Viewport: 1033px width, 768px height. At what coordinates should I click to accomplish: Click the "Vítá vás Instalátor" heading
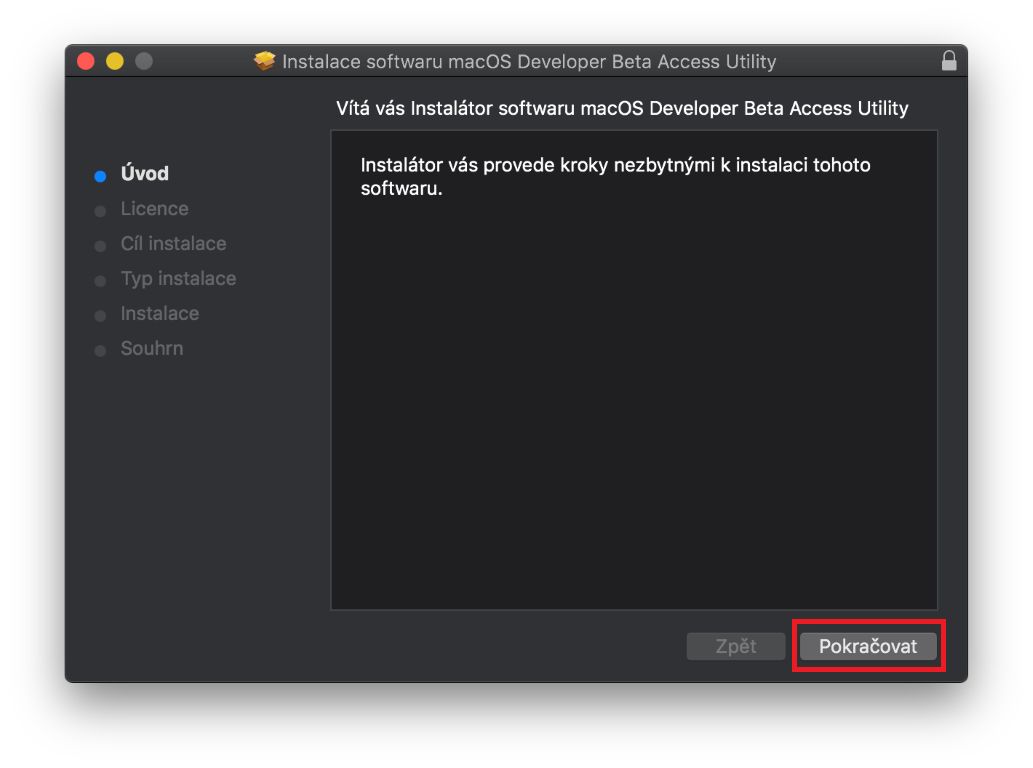pyautogui.click(x=622, y=108)
